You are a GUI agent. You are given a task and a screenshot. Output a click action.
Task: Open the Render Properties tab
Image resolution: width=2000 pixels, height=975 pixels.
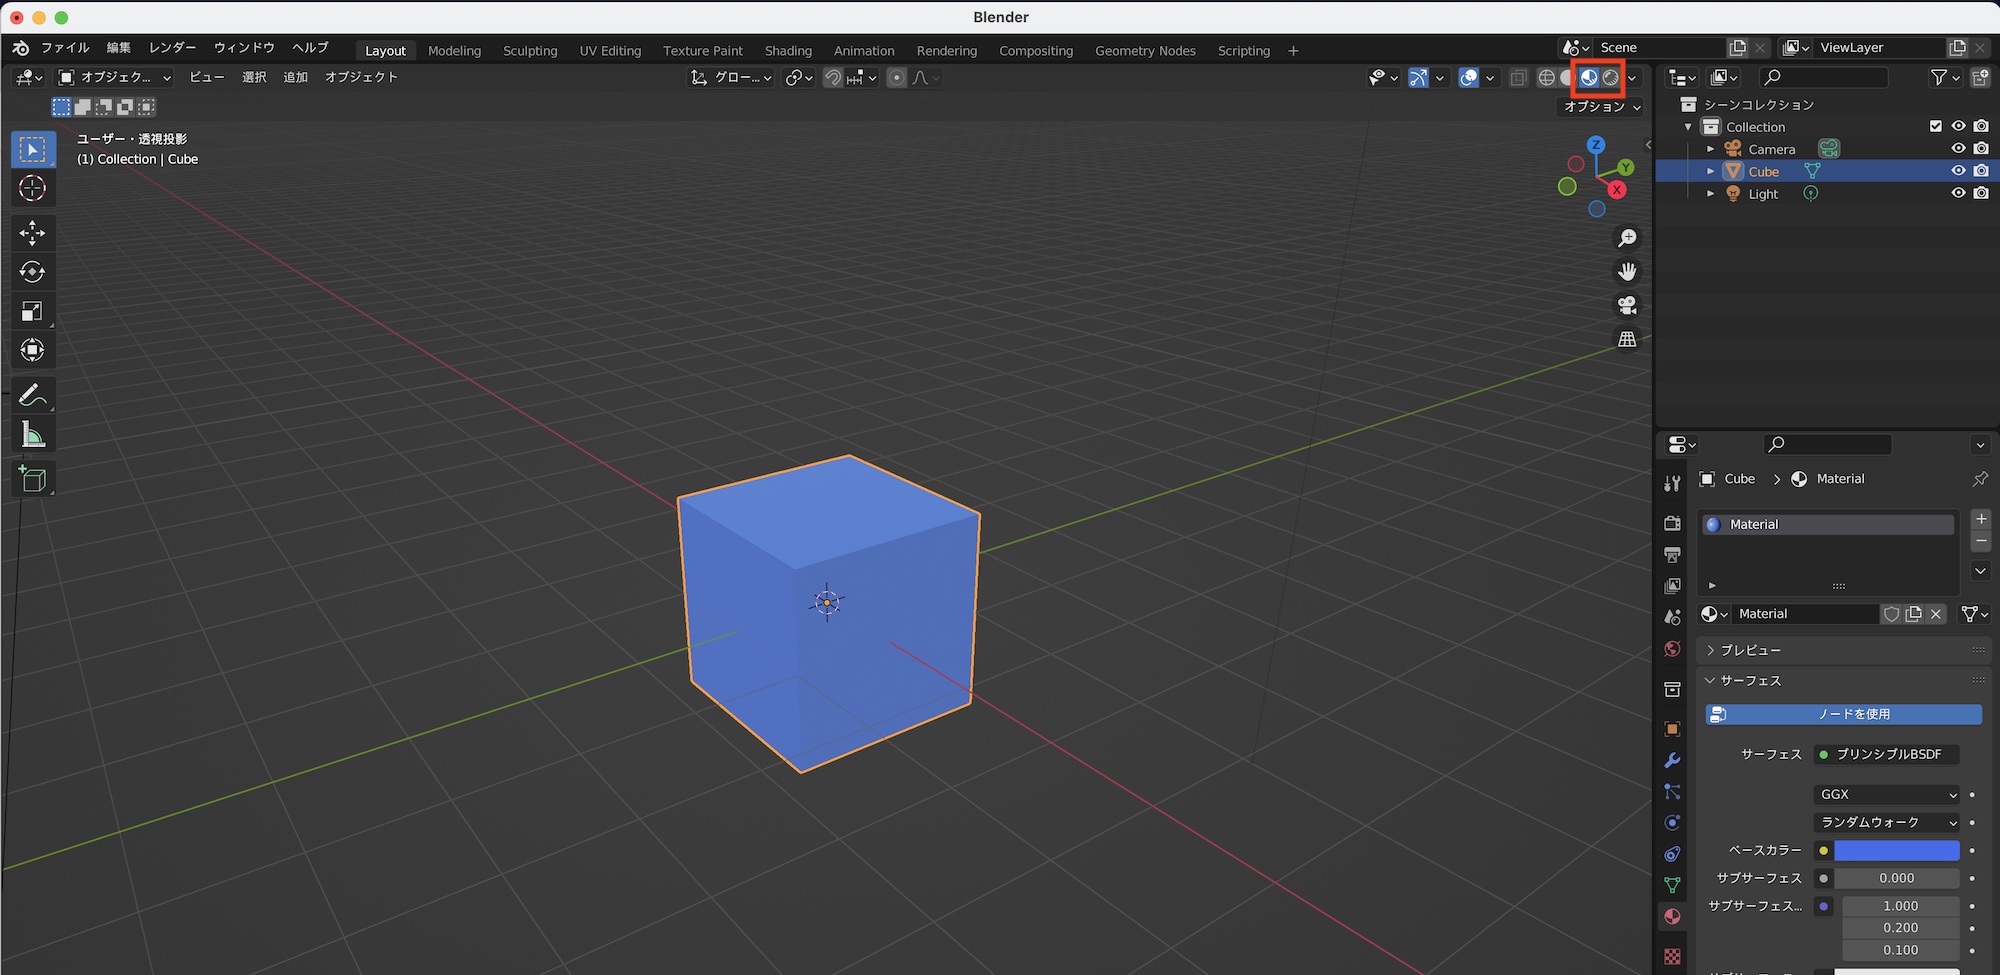click(x=1671, y=523)
